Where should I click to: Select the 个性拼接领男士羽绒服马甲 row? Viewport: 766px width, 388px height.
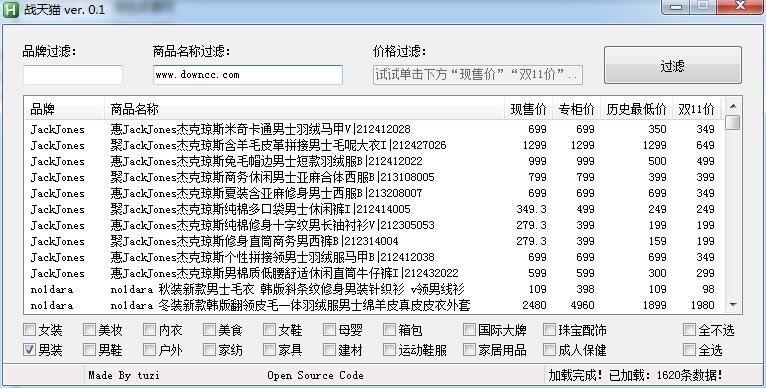374,258
